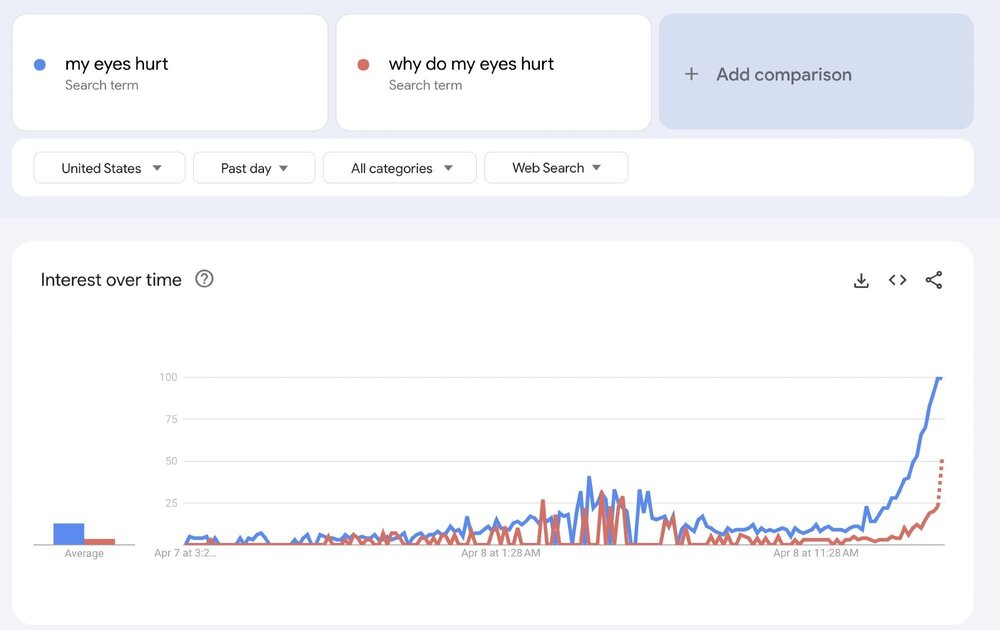Click the red dot for why do my eyes hurt
1000x630 pixels.
point(363,64)
